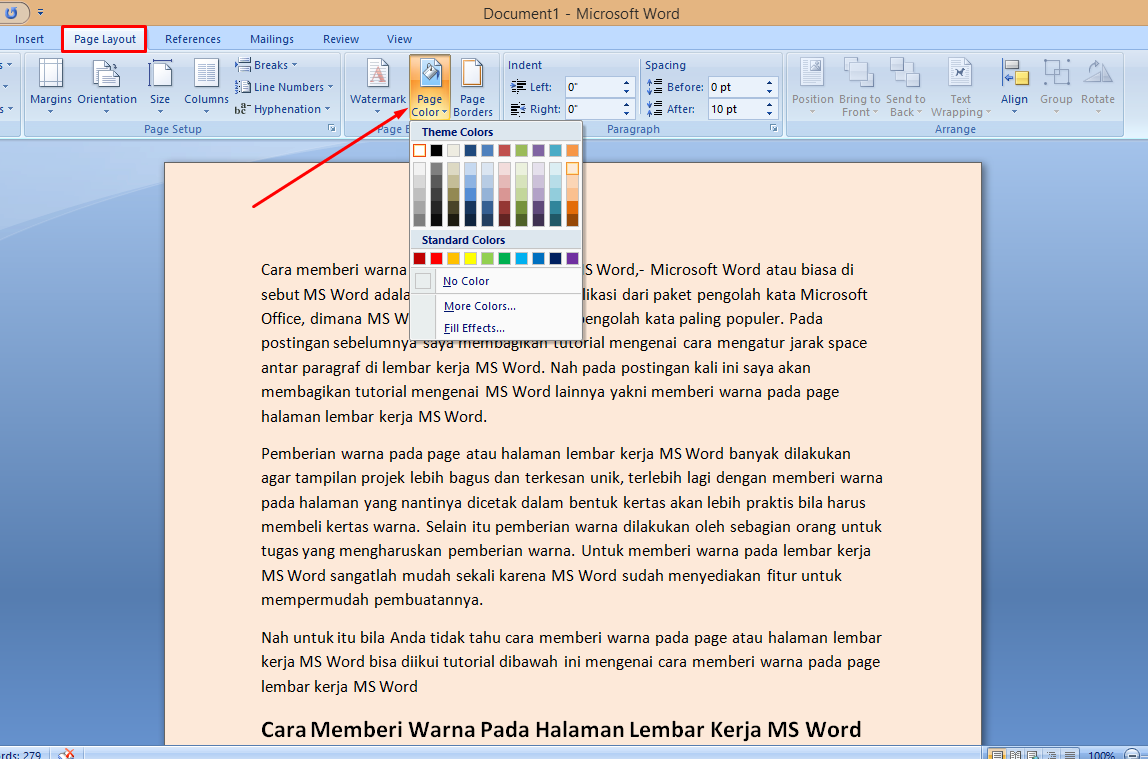The height and width of the screenshot is (759, 1148).
Task: Decrease Spacing After value
Action: pyautogui.click(x=769, y=113)
